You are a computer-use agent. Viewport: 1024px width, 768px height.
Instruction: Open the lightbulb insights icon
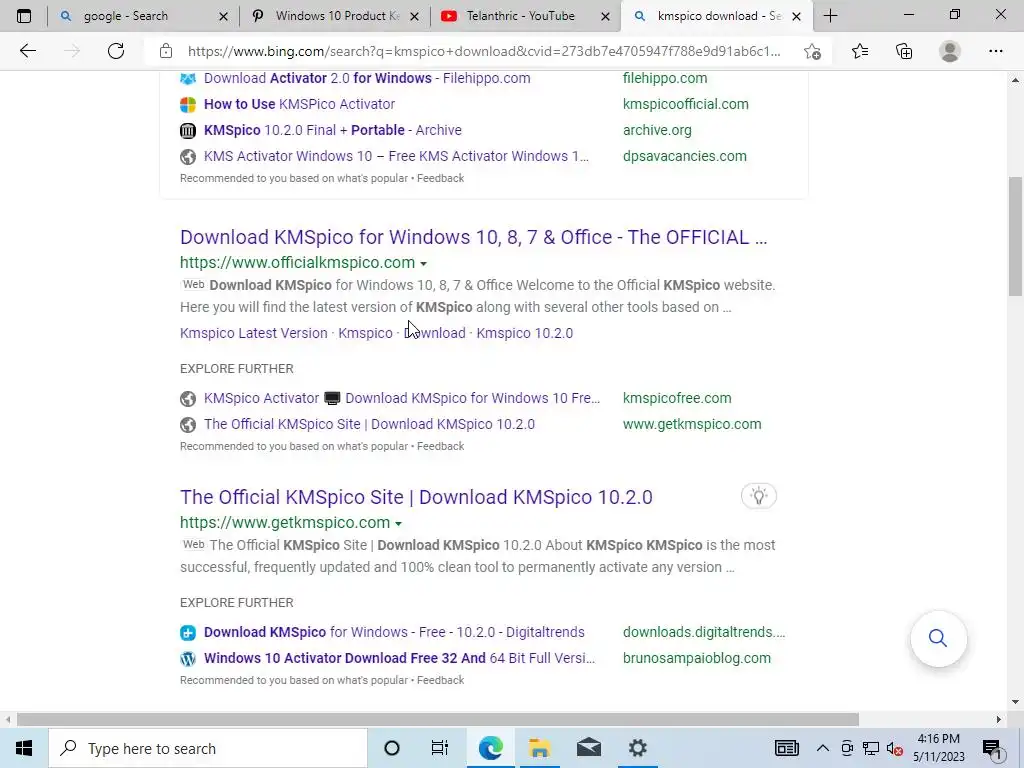pyautogui.click(x=759, y=496)
